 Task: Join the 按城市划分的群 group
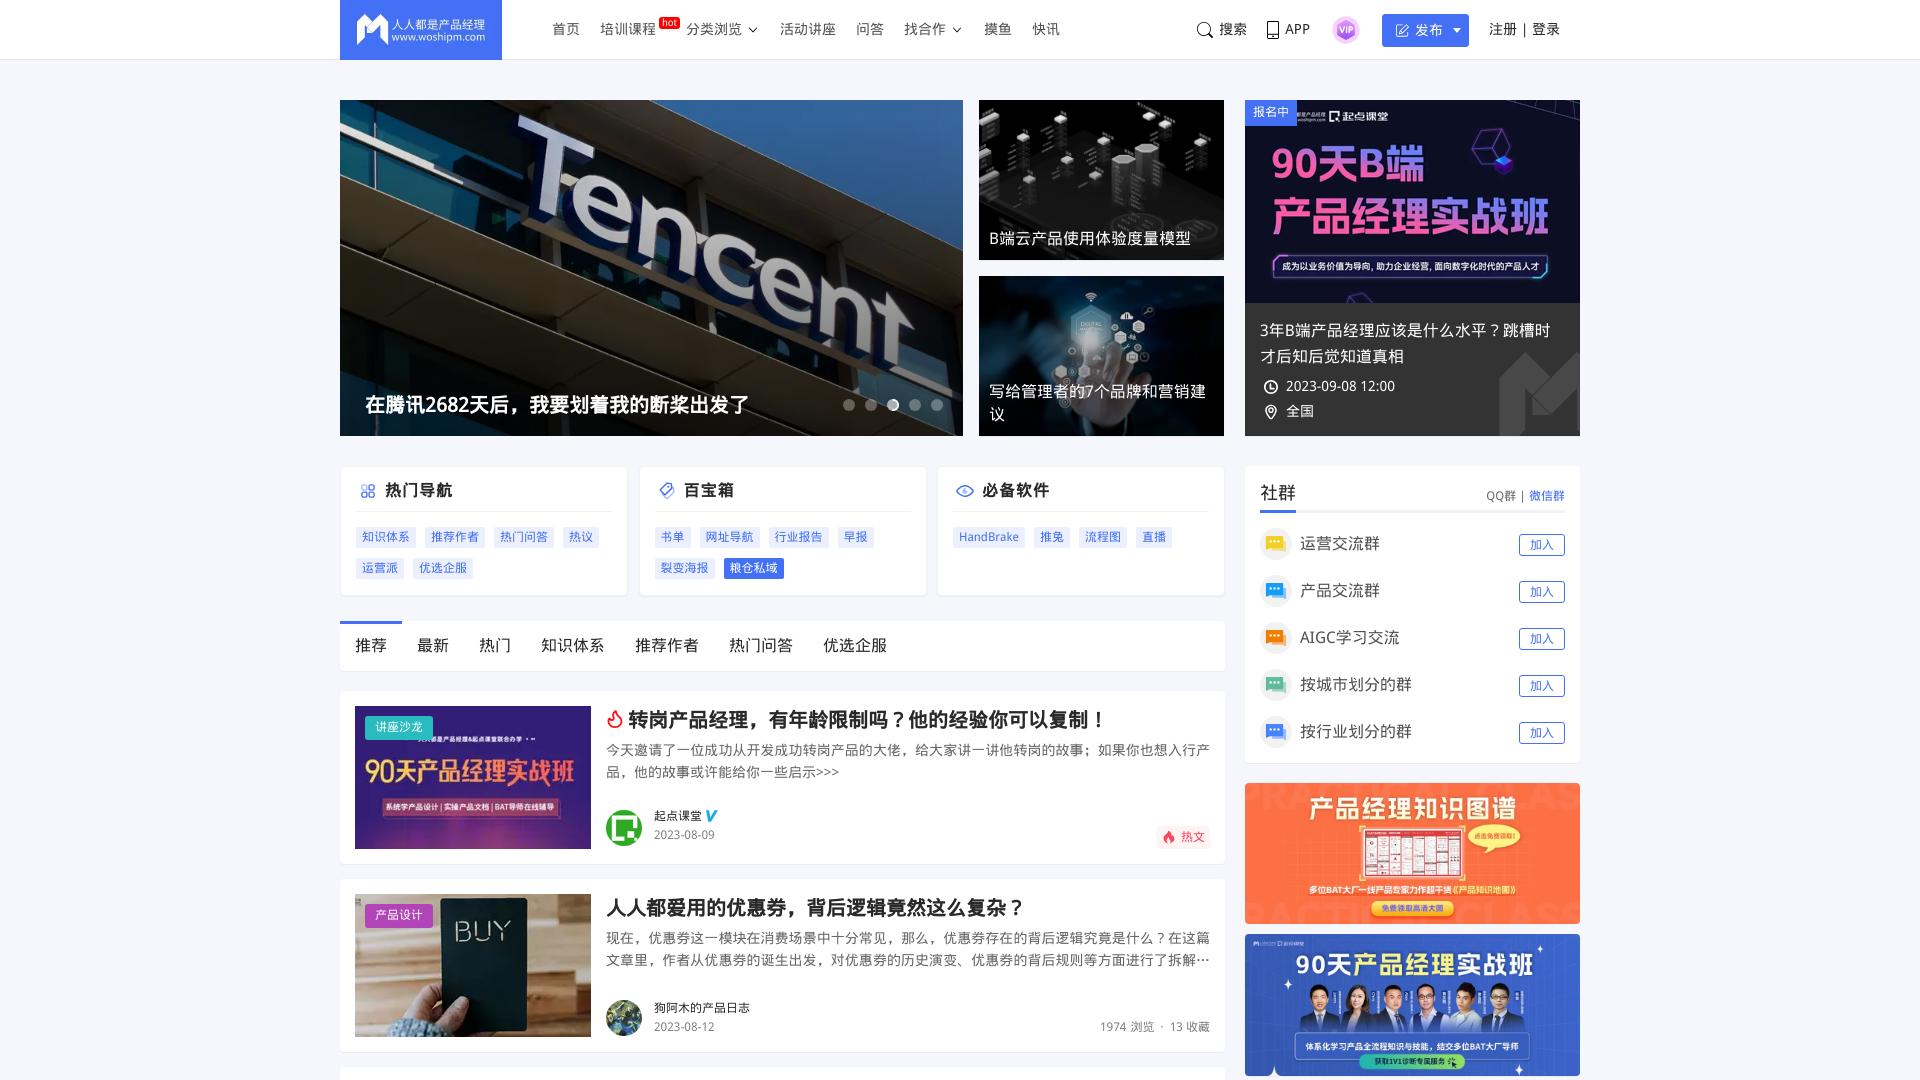[1542, 686]
